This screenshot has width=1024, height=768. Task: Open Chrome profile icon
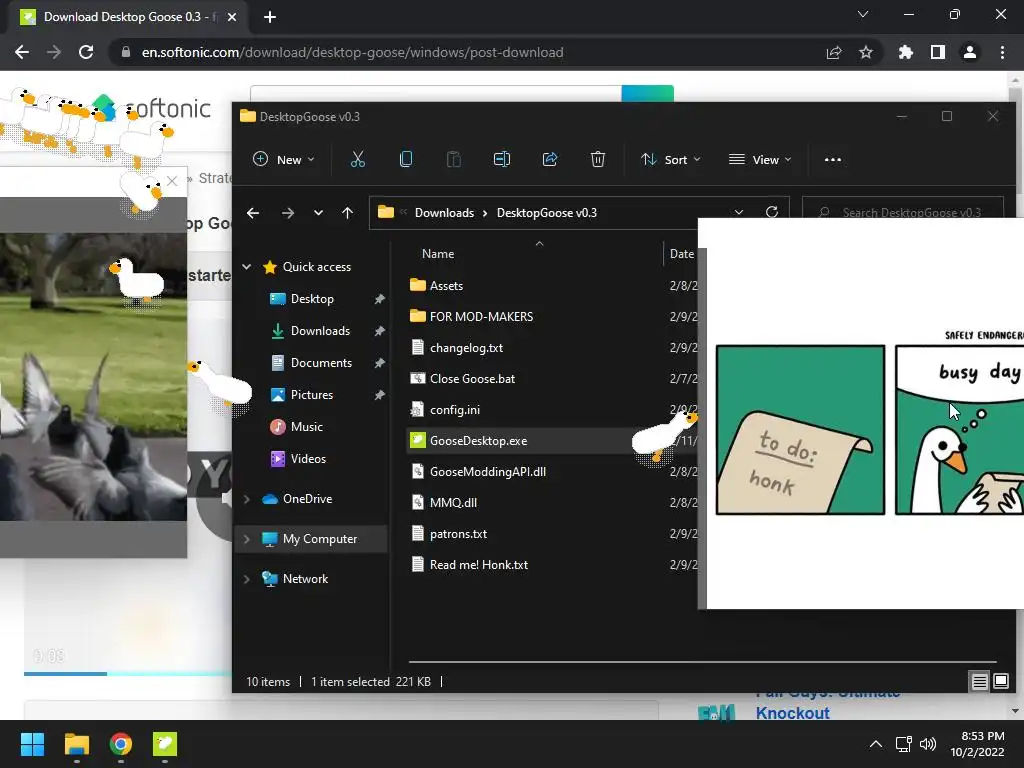(x=970, y=52)
